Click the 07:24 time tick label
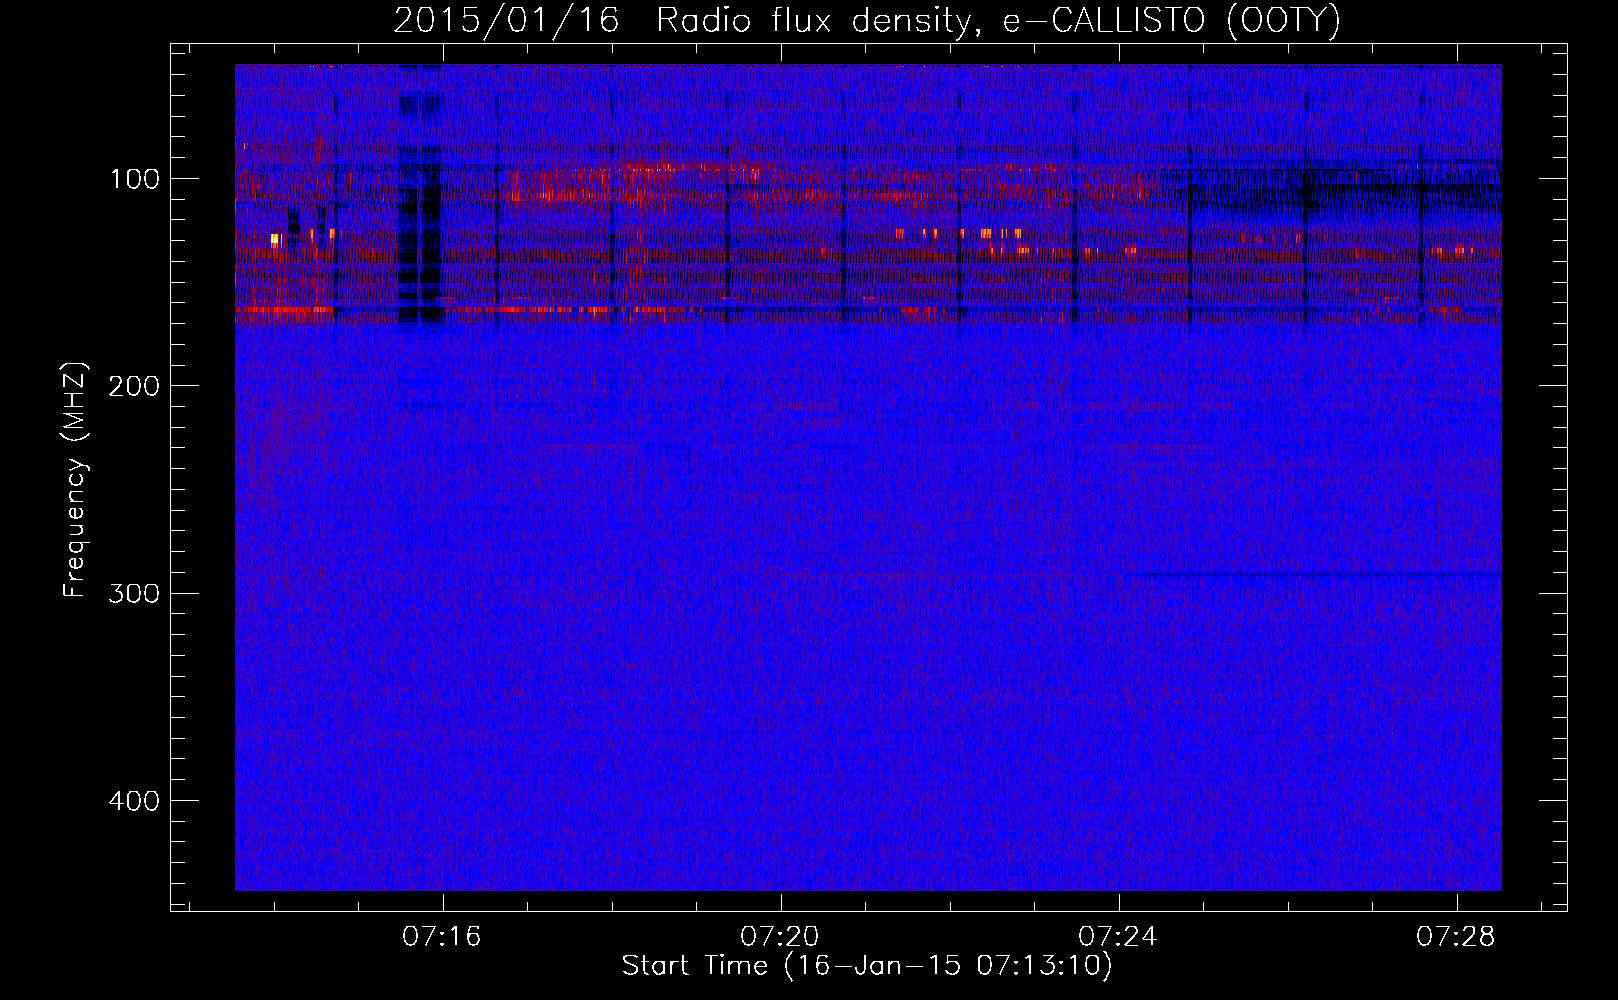The width and height of the screenshot is (1618, 1000). [x=1118, y=936]
